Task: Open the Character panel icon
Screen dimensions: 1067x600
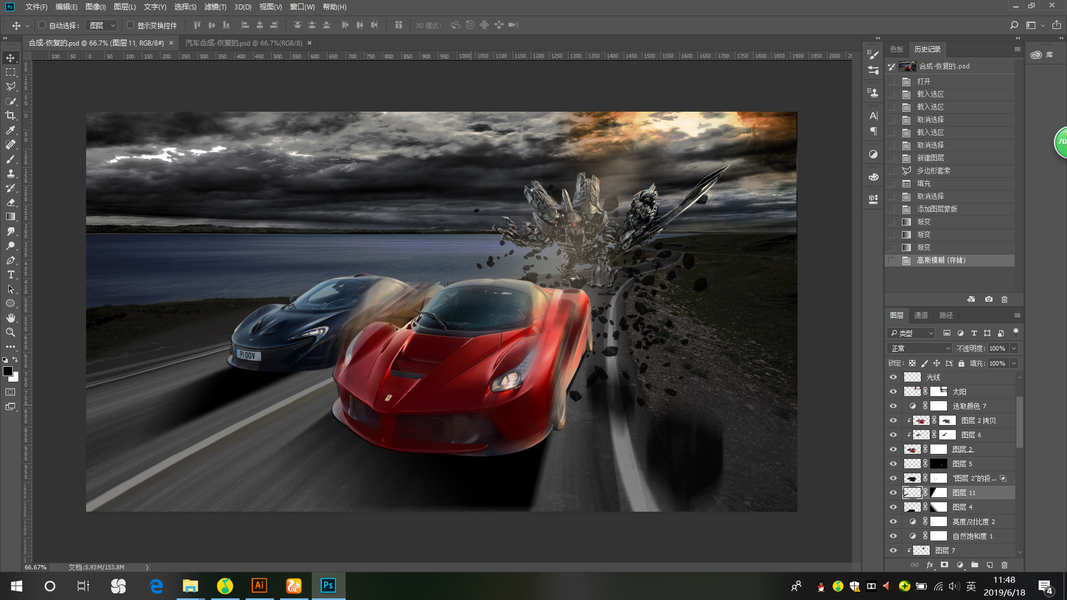Action: click(x=874, y=116)
